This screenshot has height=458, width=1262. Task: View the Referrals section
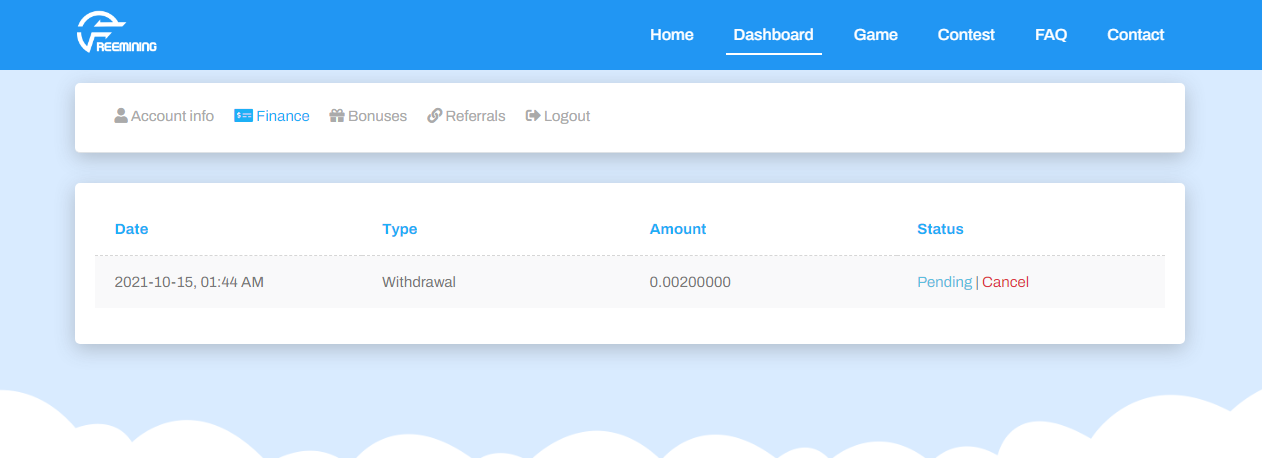pos(476,116)
